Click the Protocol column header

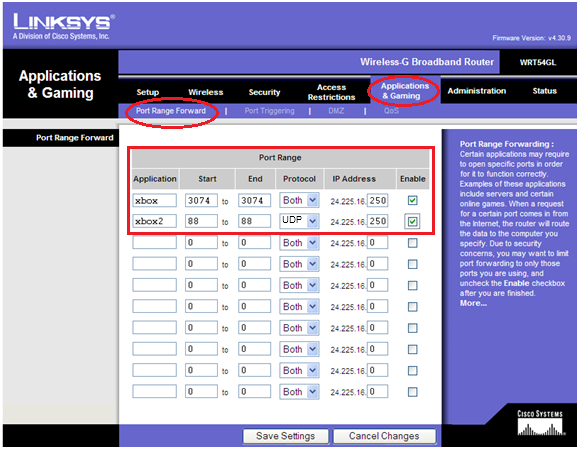coord(299,179)
